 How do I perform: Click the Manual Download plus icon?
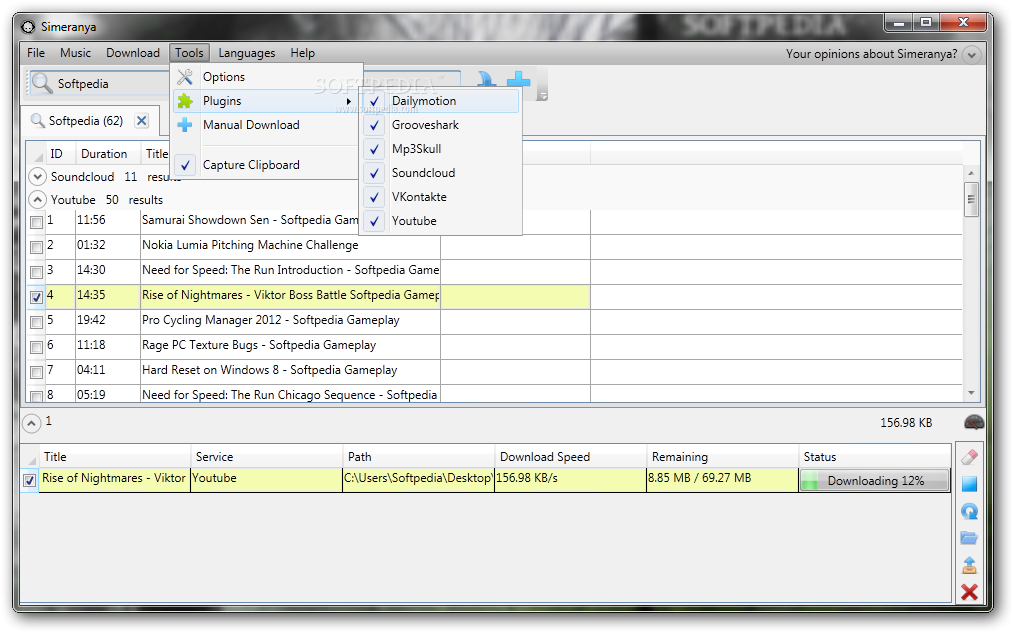pos(185,125)
